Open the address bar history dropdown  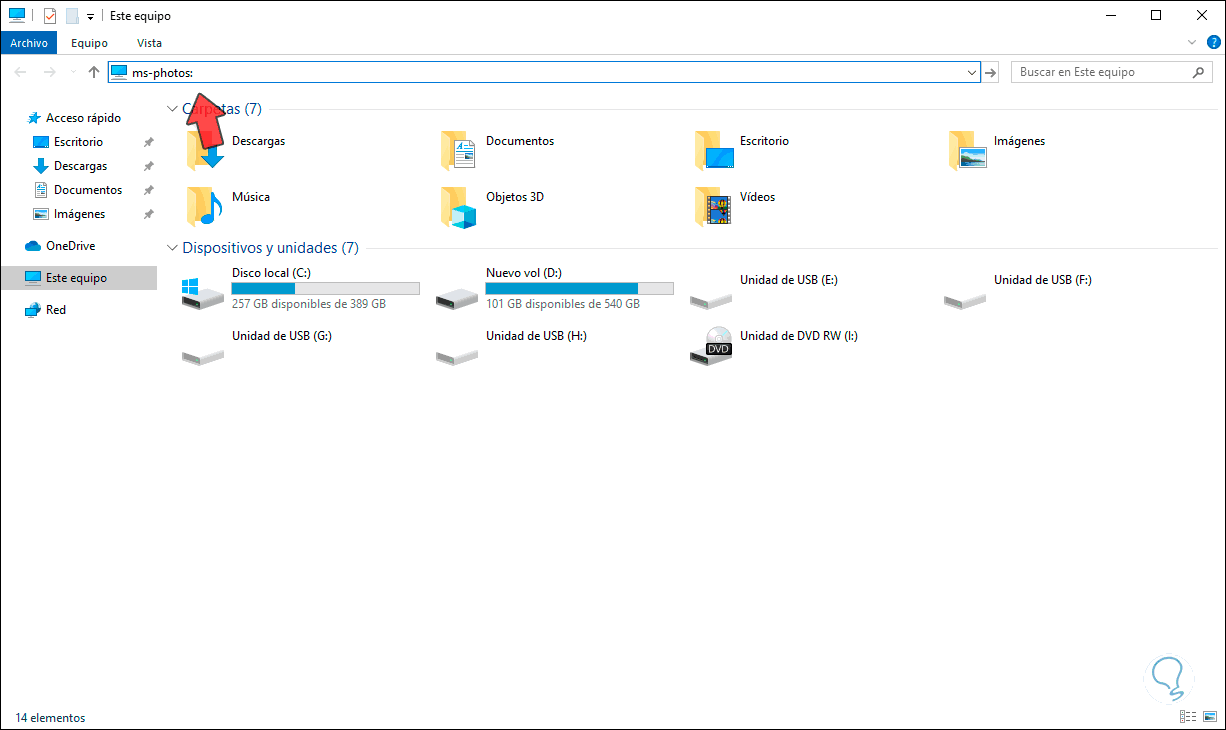click(x=972, y=72)
